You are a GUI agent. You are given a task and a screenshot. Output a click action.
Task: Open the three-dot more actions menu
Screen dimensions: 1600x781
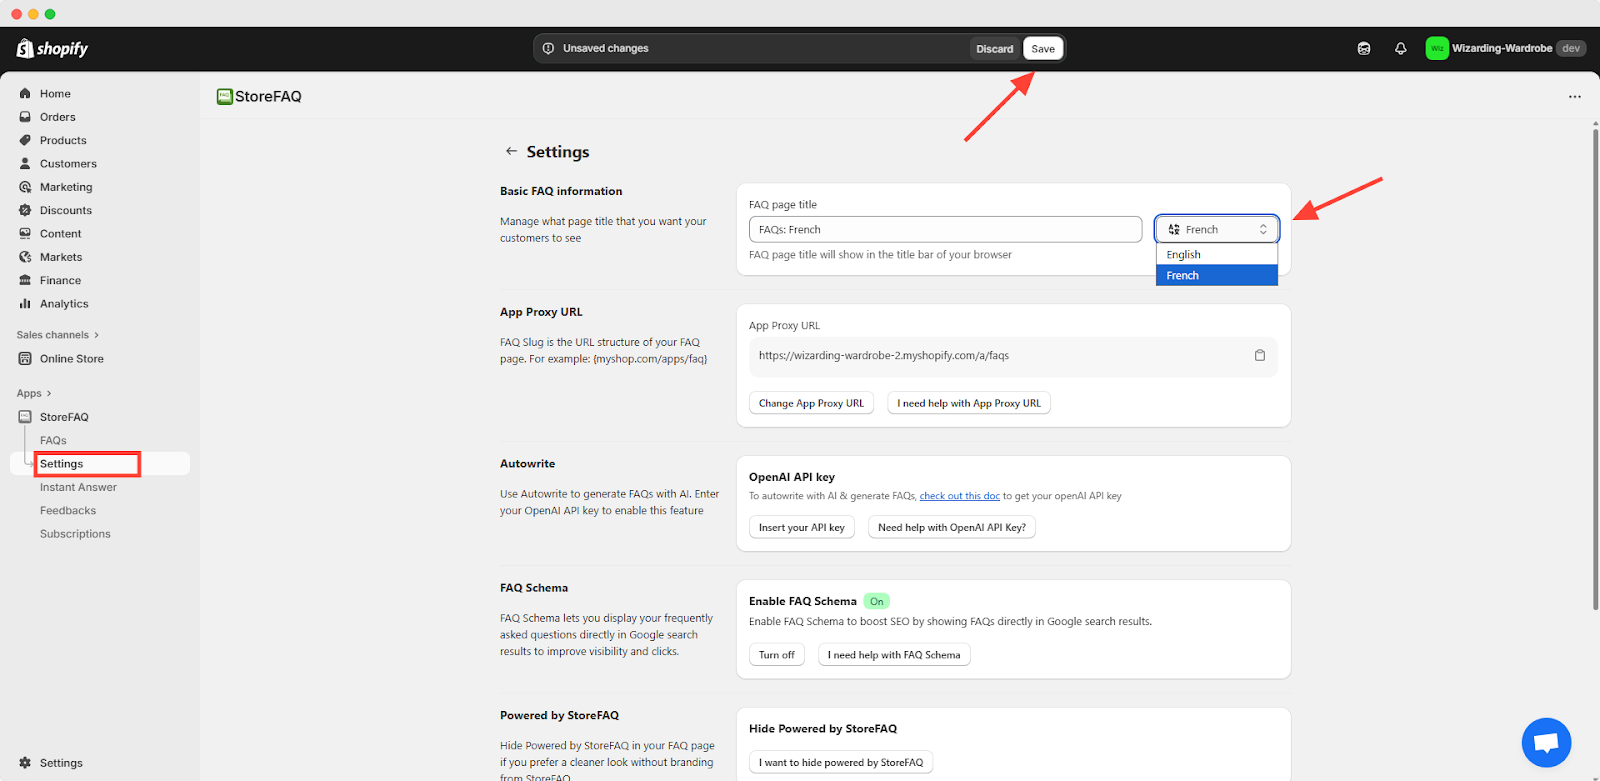[1575, 97]
